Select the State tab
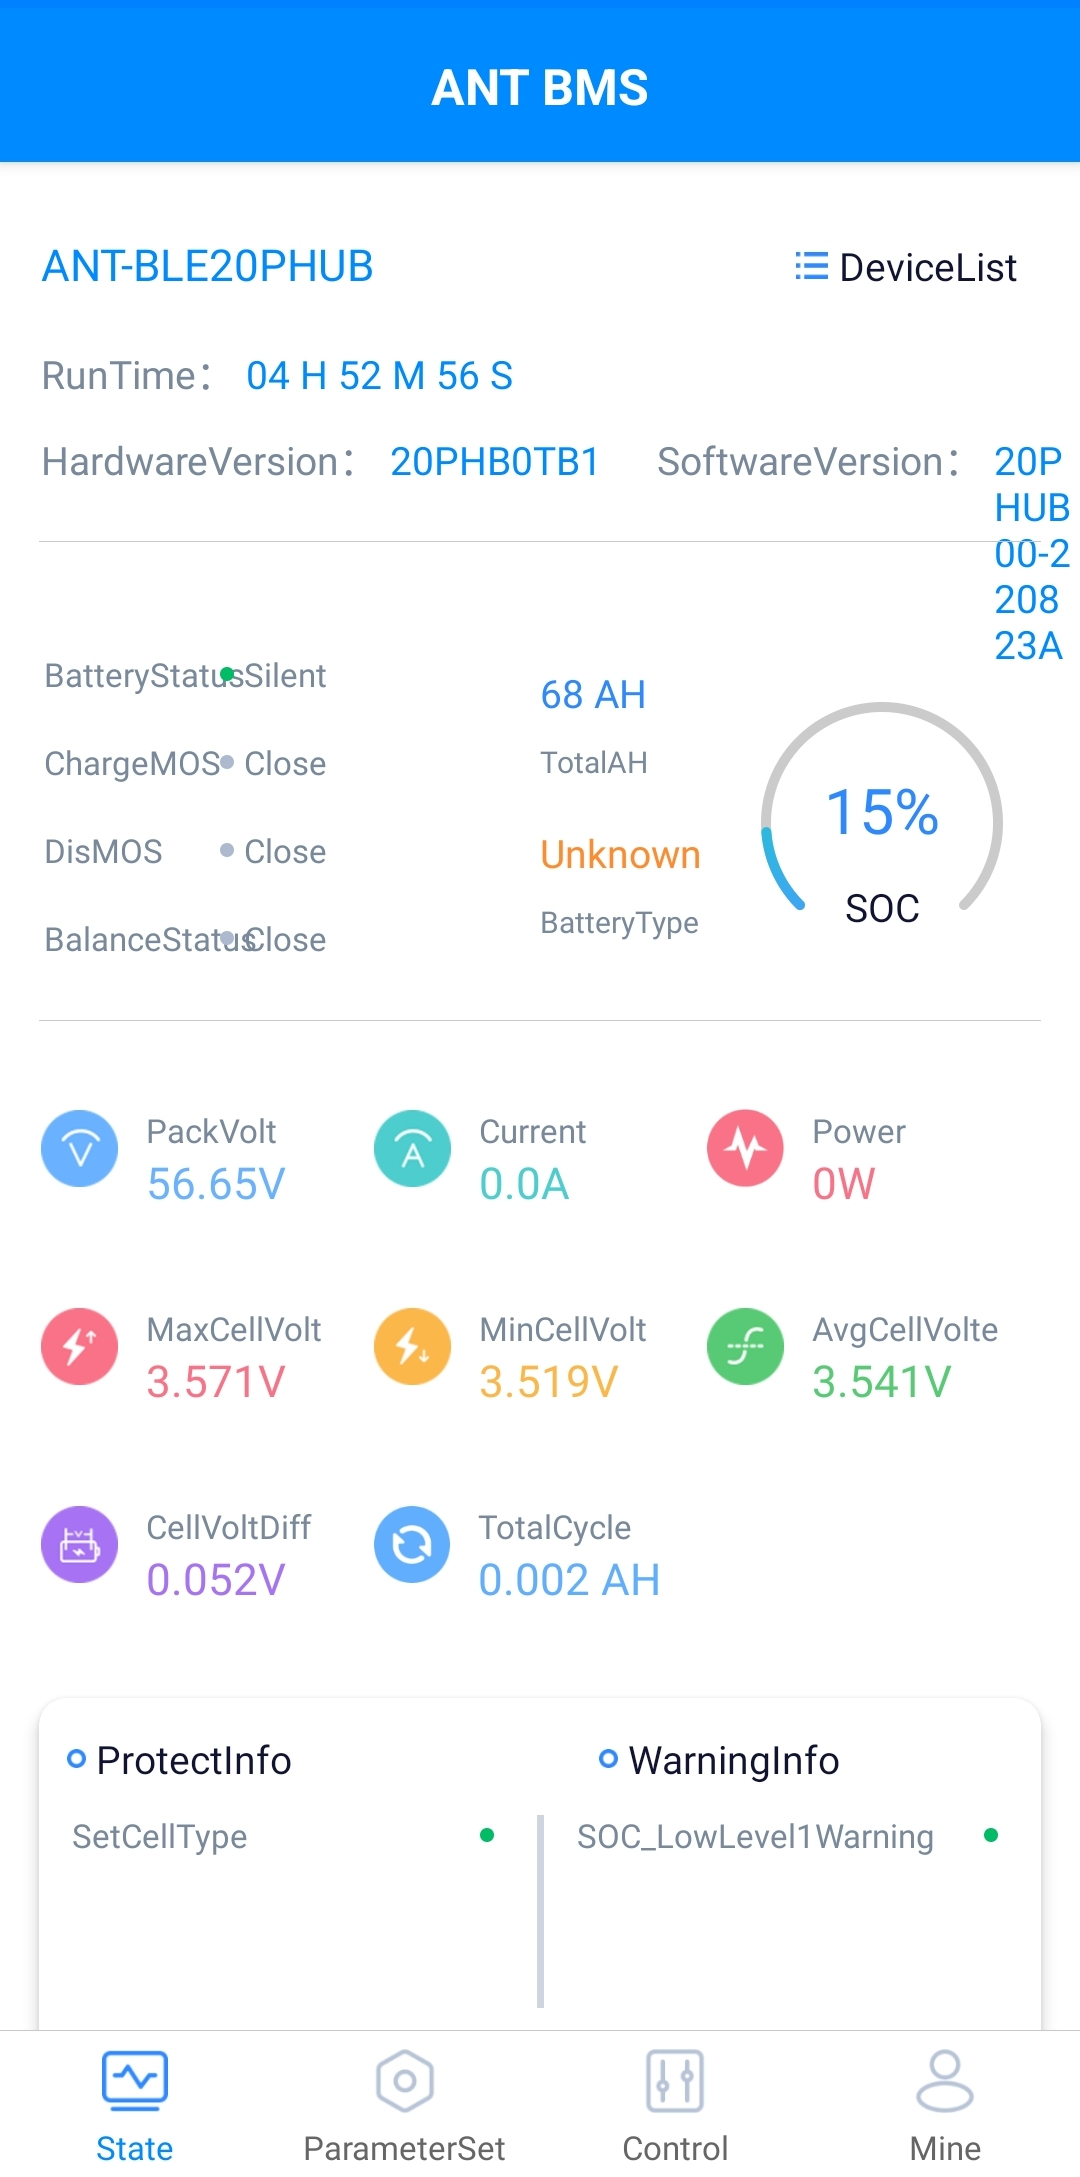Screen dimensions: 1080x2177 click(134, 2103)
